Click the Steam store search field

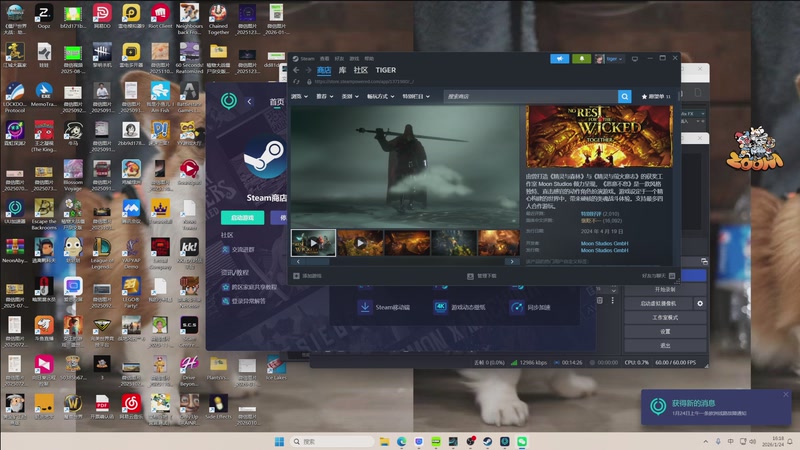pyautogui.click(x=531, y=96)
